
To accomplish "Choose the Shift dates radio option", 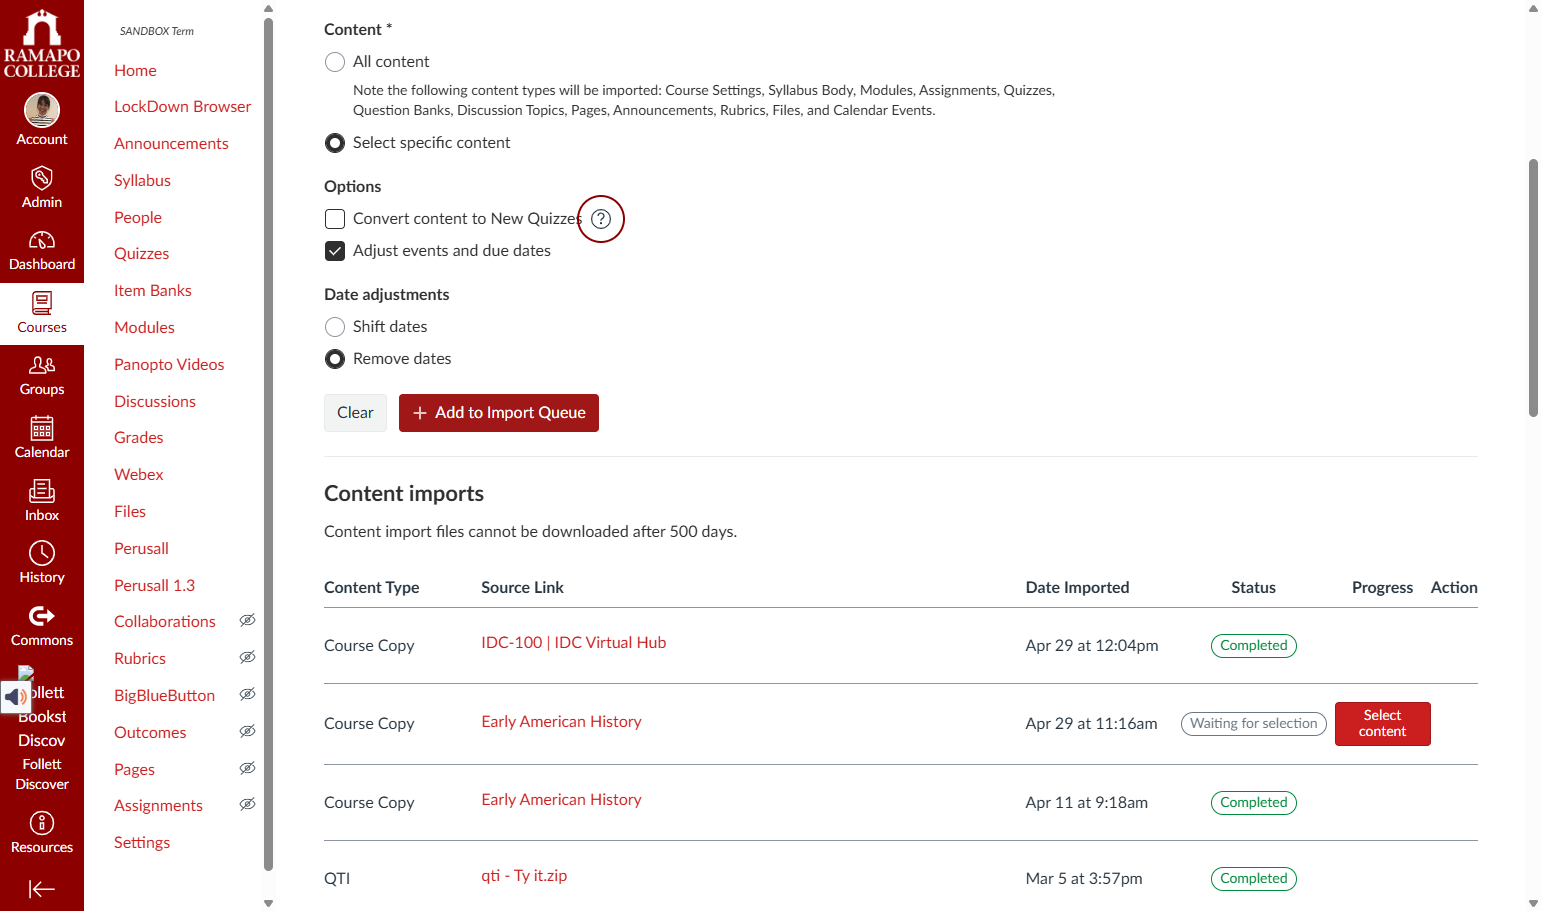I will [x=335, y=327].
